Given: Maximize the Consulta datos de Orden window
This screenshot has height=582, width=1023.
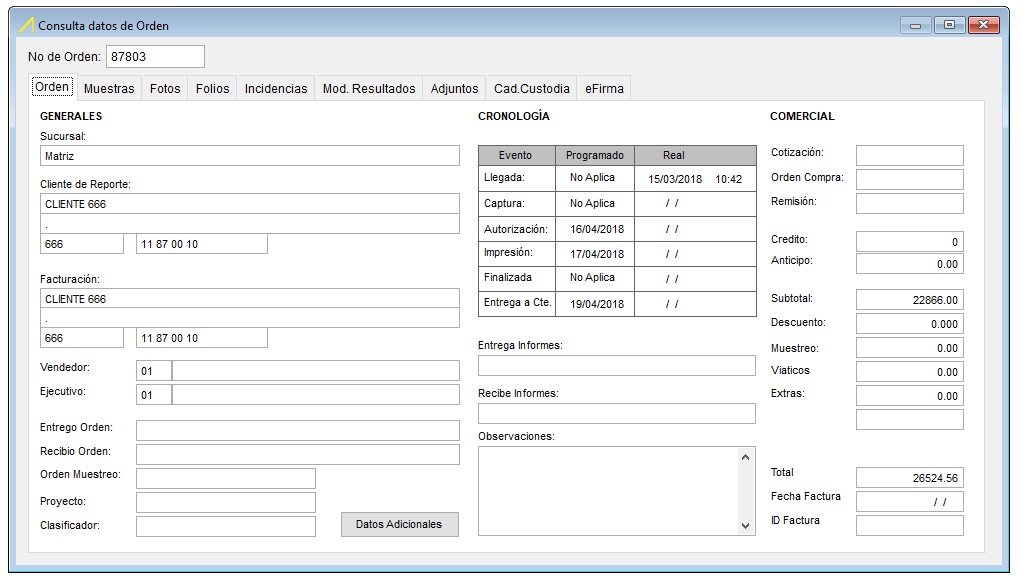Looking at the screenshot, I should [949, 25].
